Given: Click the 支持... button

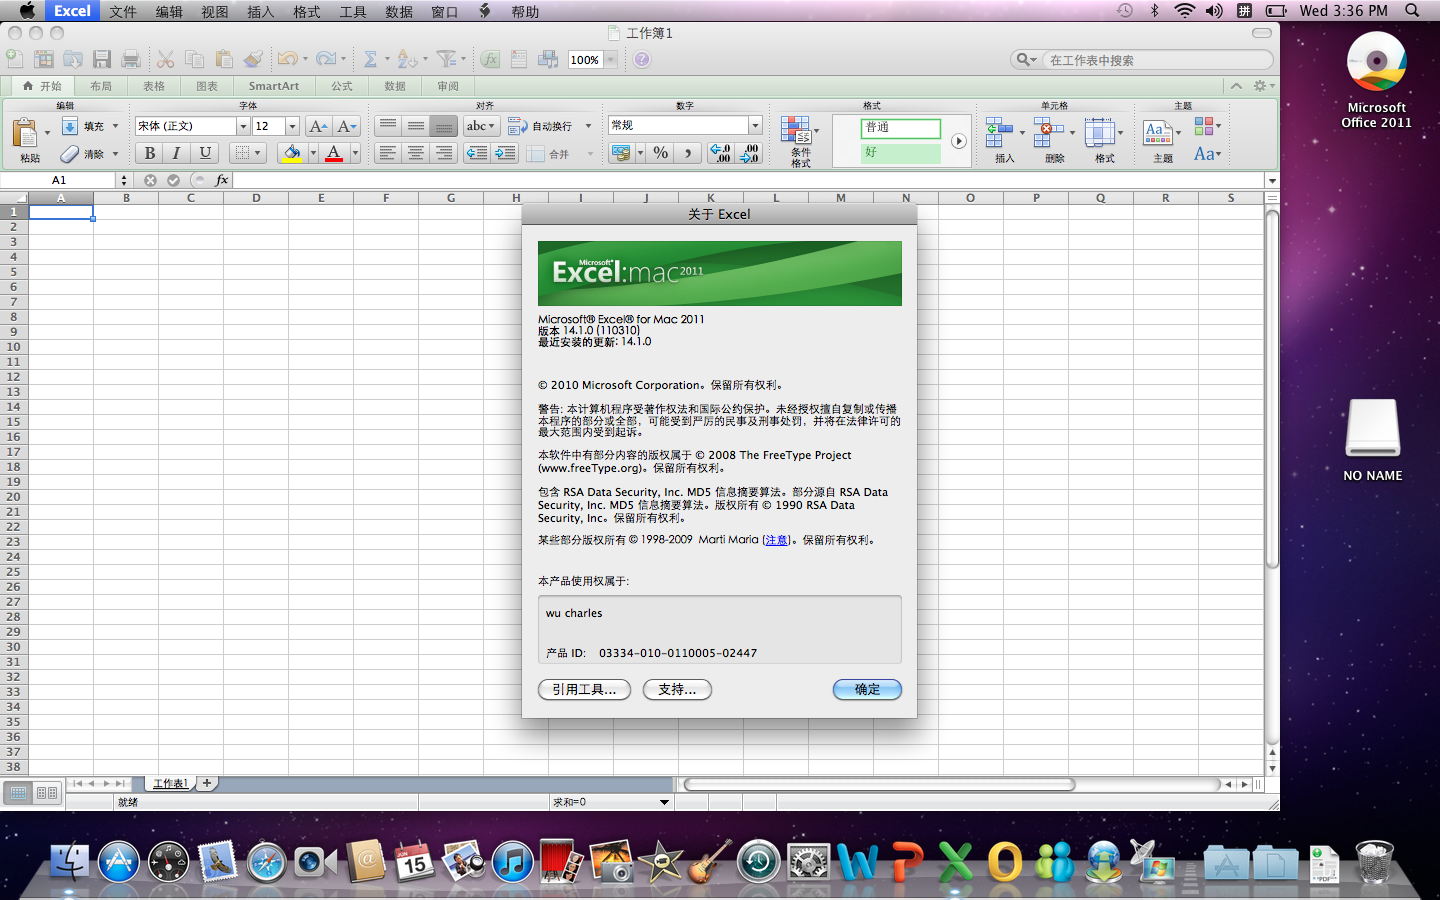Looking at the screenshot, I should click(x=677, y=689).
